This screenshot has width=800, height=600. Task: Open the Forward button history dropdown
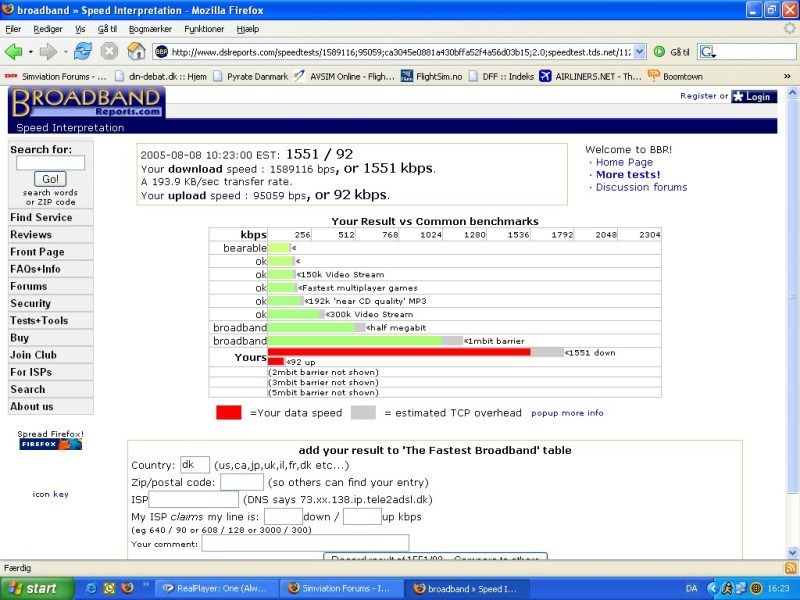pos(65,51)
